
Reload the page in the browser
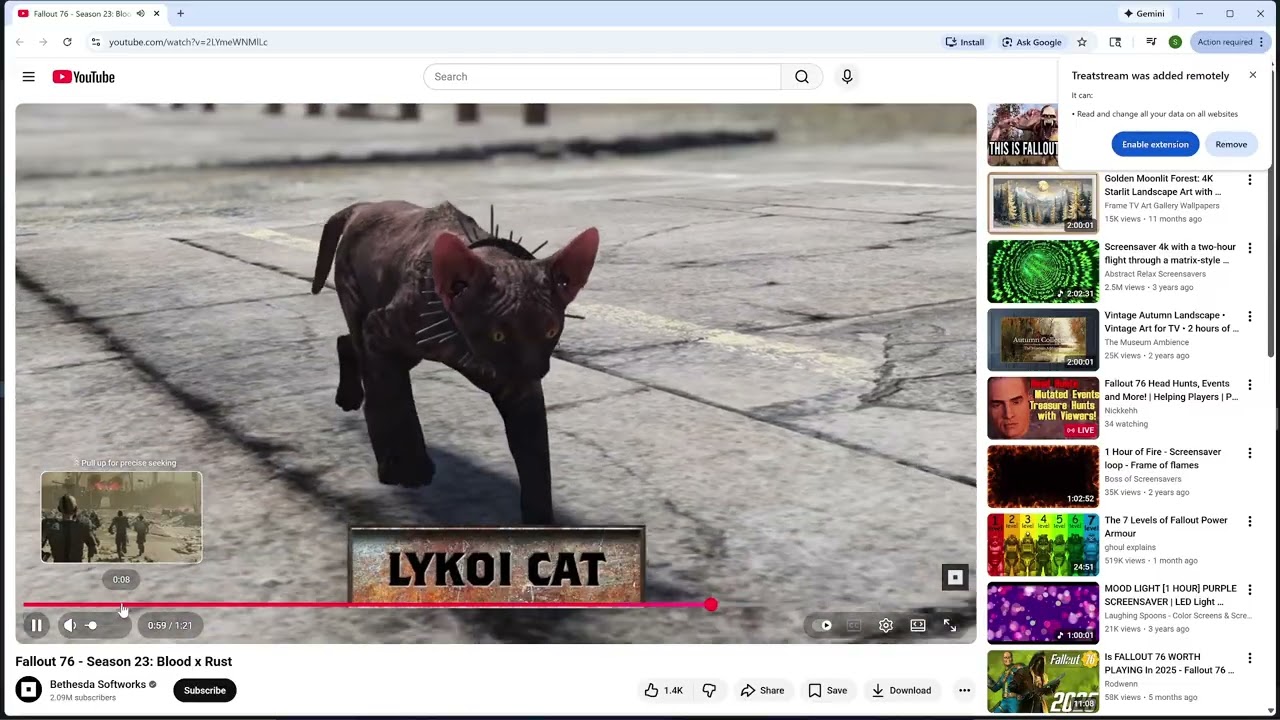pos(67,42)
